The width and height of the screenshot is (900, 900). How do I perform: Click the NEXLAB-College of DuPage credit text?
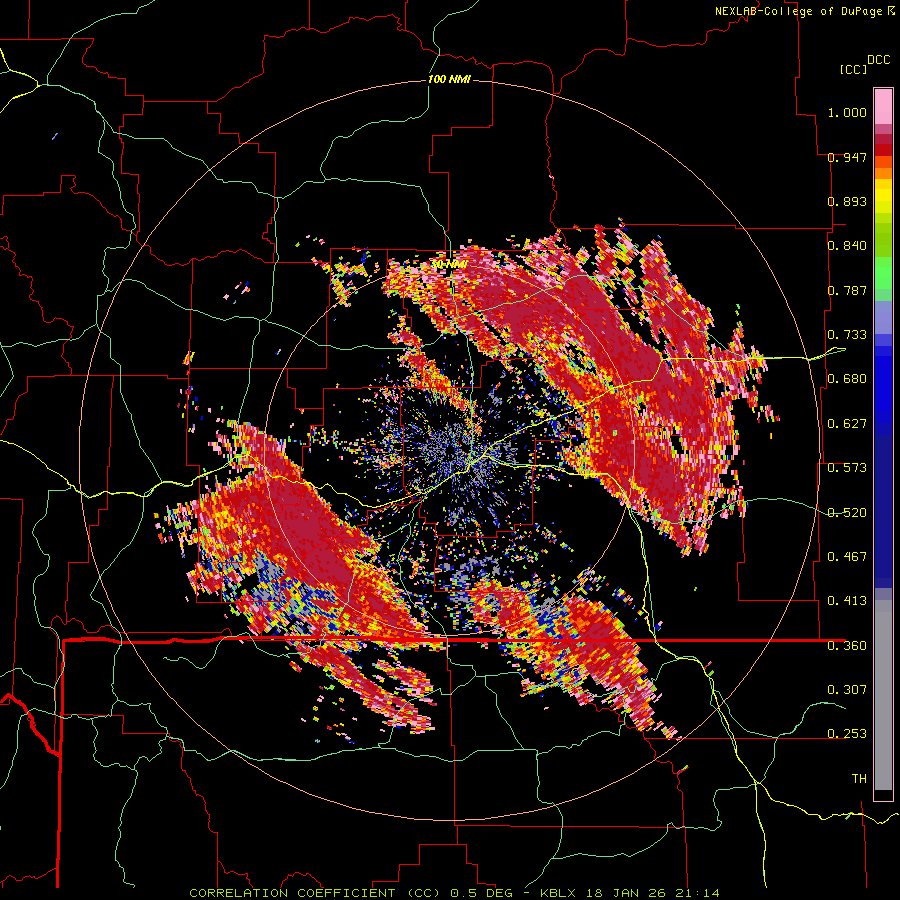(x=798, y=11)
